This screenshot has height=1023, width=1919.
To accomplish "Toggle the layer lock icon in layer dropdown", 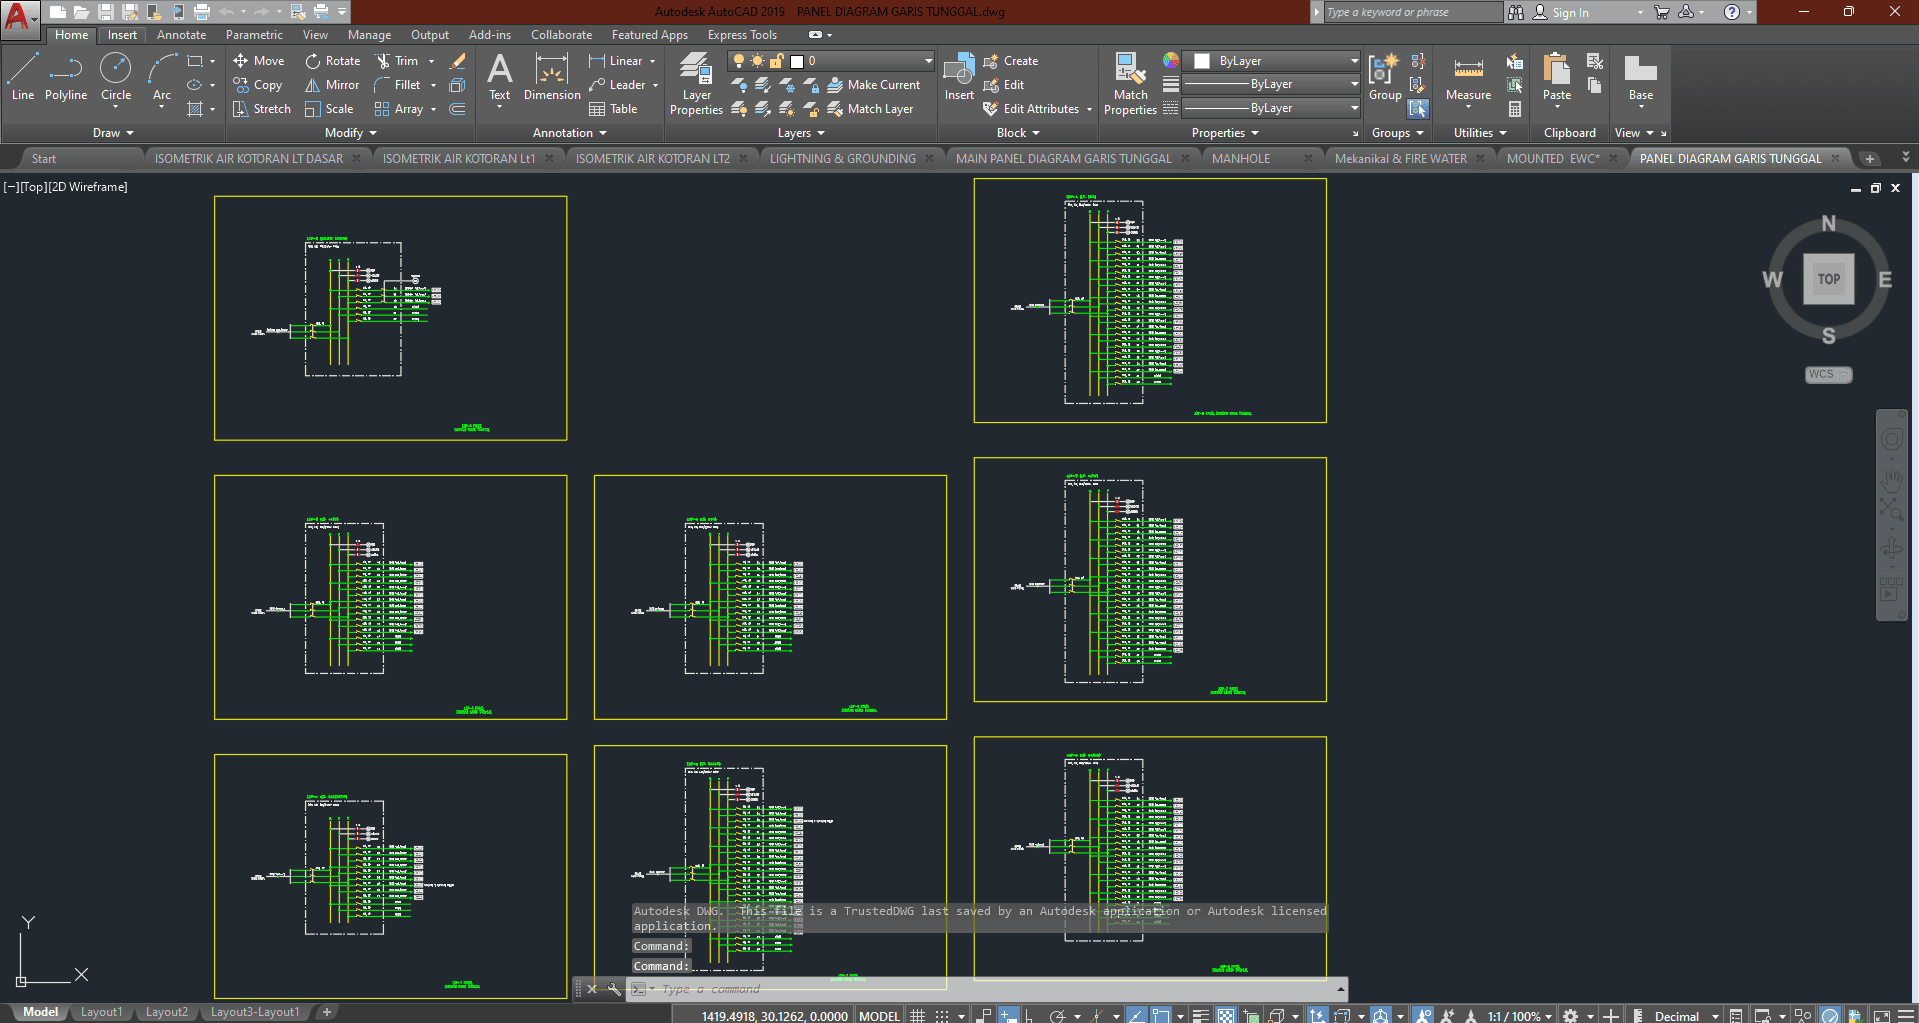I will tap(776, 61).
